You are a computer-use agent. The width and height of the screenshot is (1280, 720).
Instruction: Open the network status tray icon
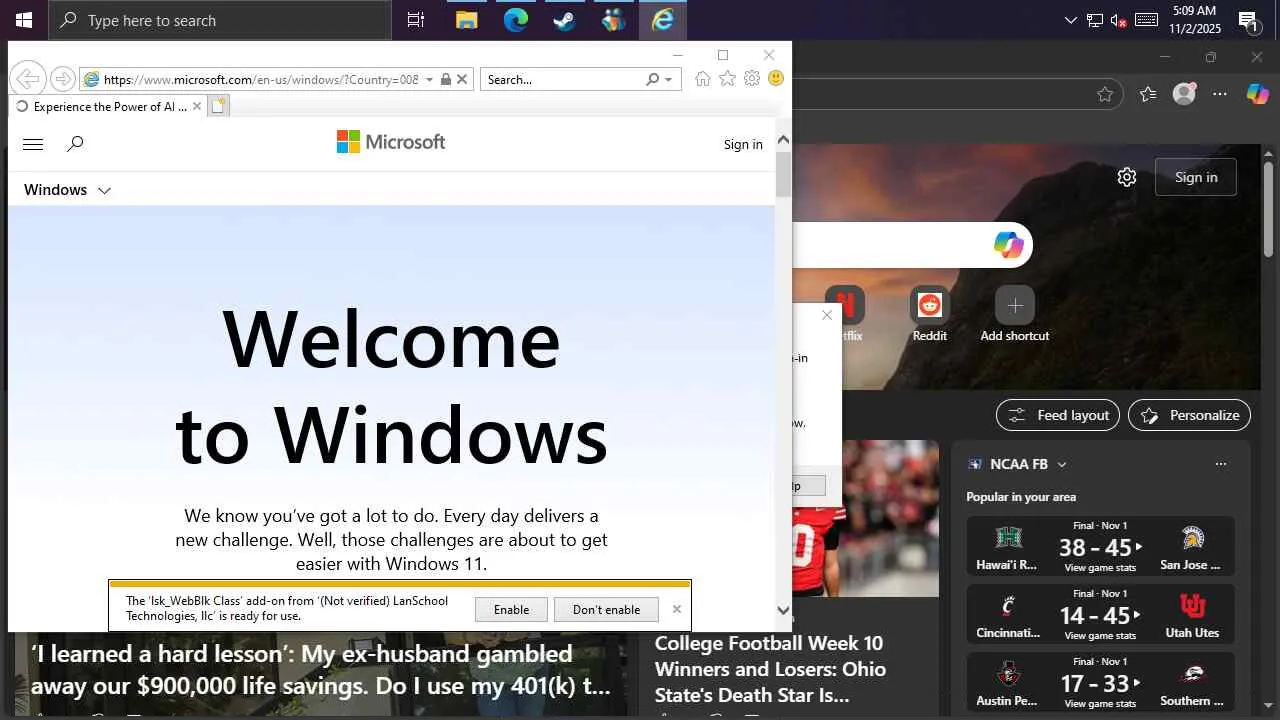(1095, 20)
